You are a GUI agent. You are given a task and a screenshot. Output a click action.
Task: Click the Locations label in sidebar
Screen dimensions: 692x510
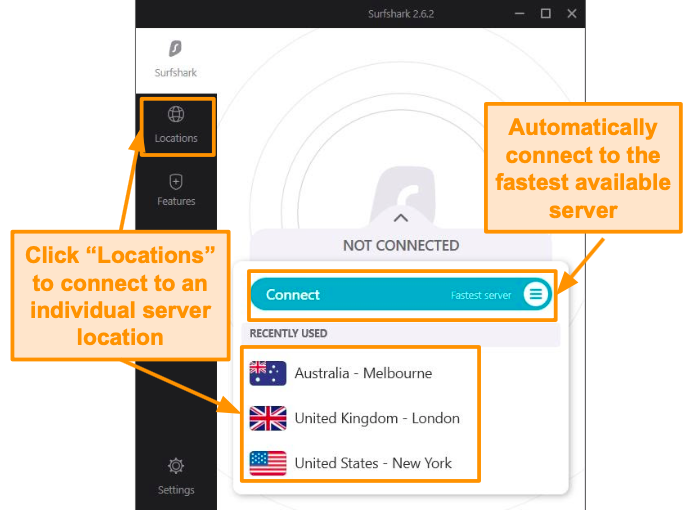pyautogui.click(x=176, y=138)
